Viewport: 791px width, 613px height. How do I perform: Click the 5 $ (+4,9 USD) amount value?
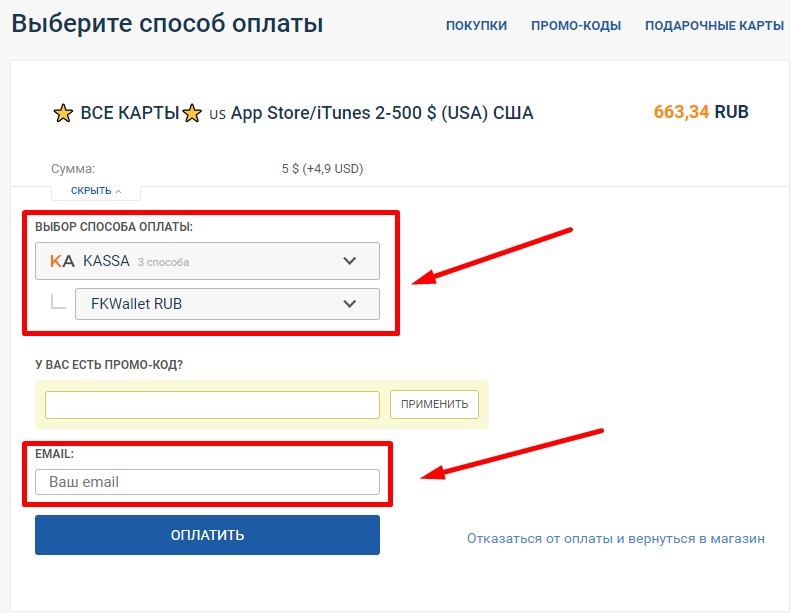click(x=322, y=169)
